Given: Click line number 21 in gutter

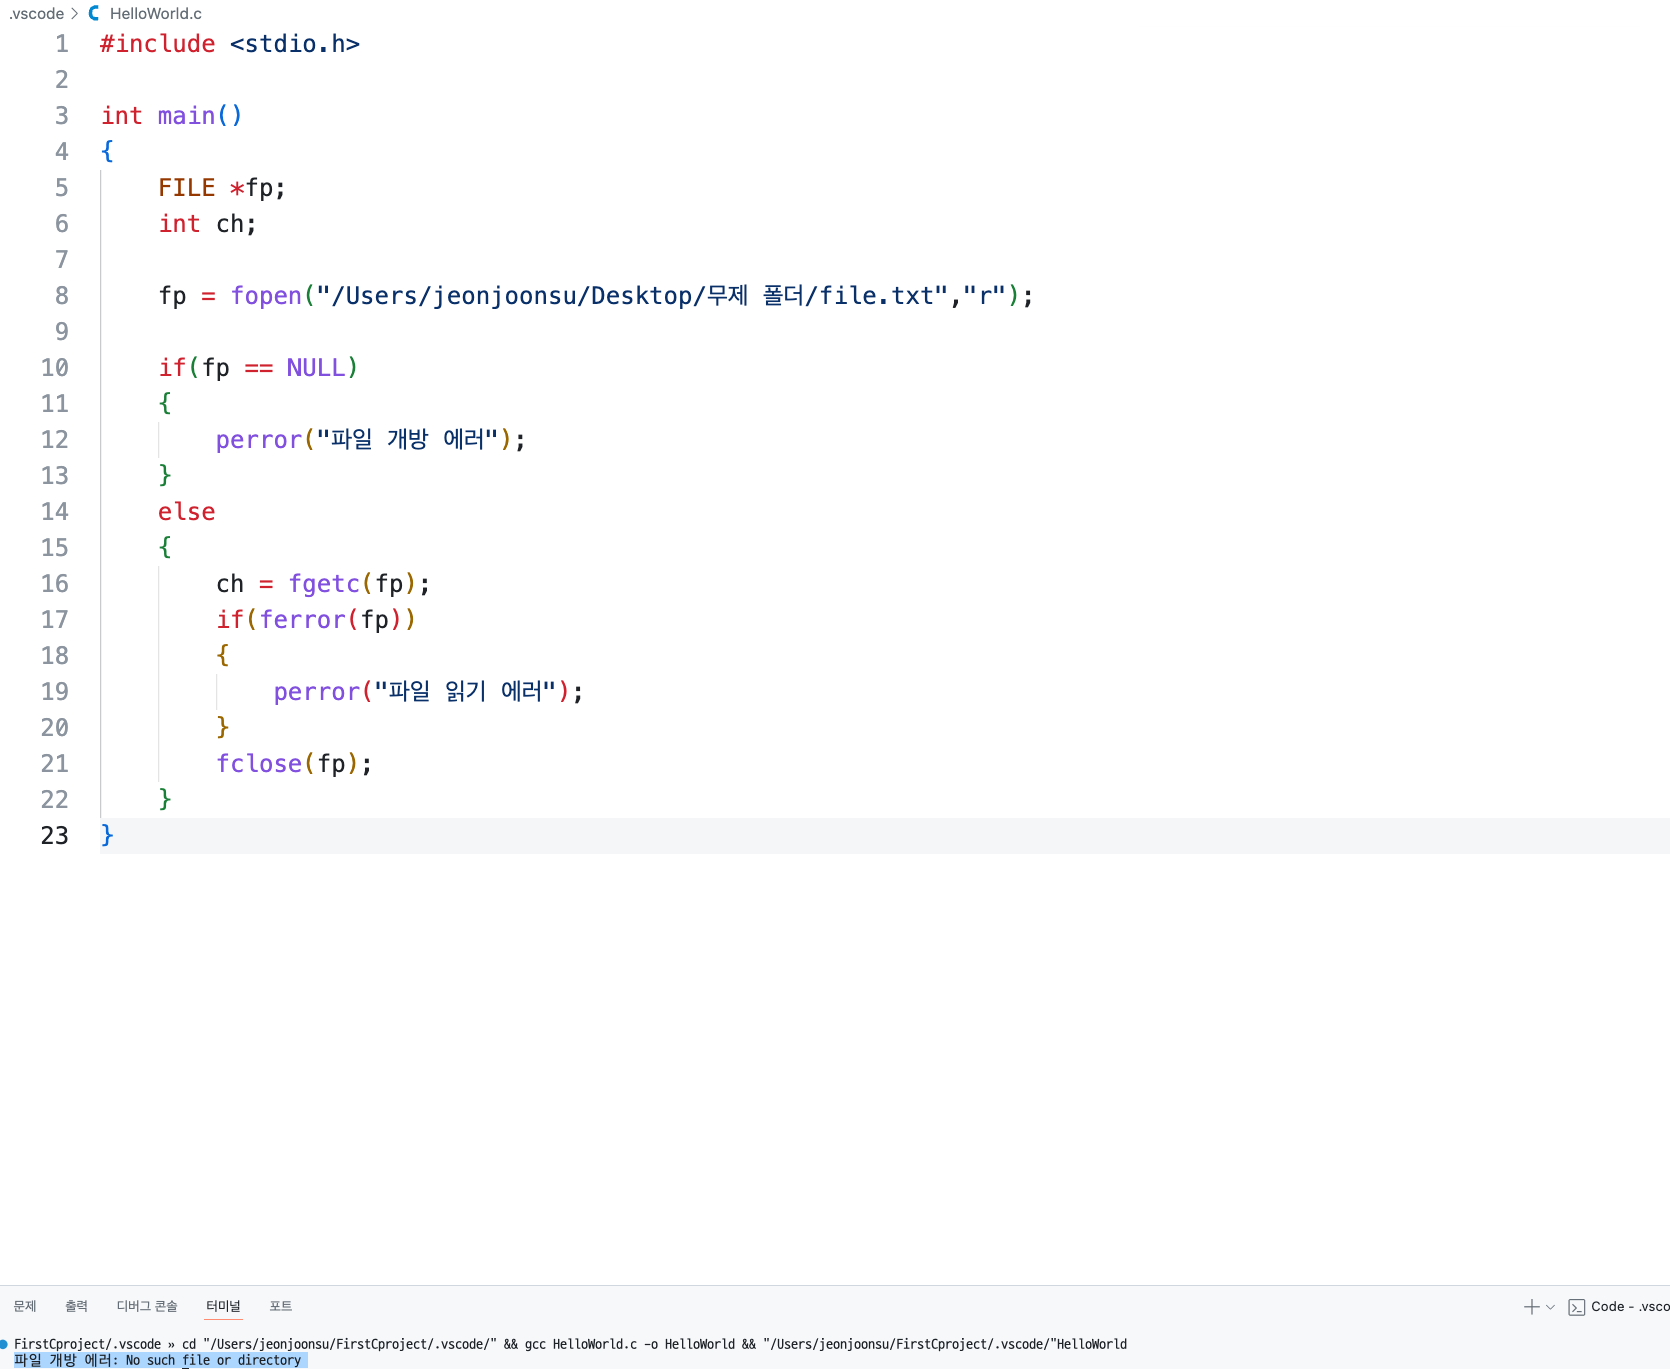Looking at the screenshot, I should tap(55, 764).
